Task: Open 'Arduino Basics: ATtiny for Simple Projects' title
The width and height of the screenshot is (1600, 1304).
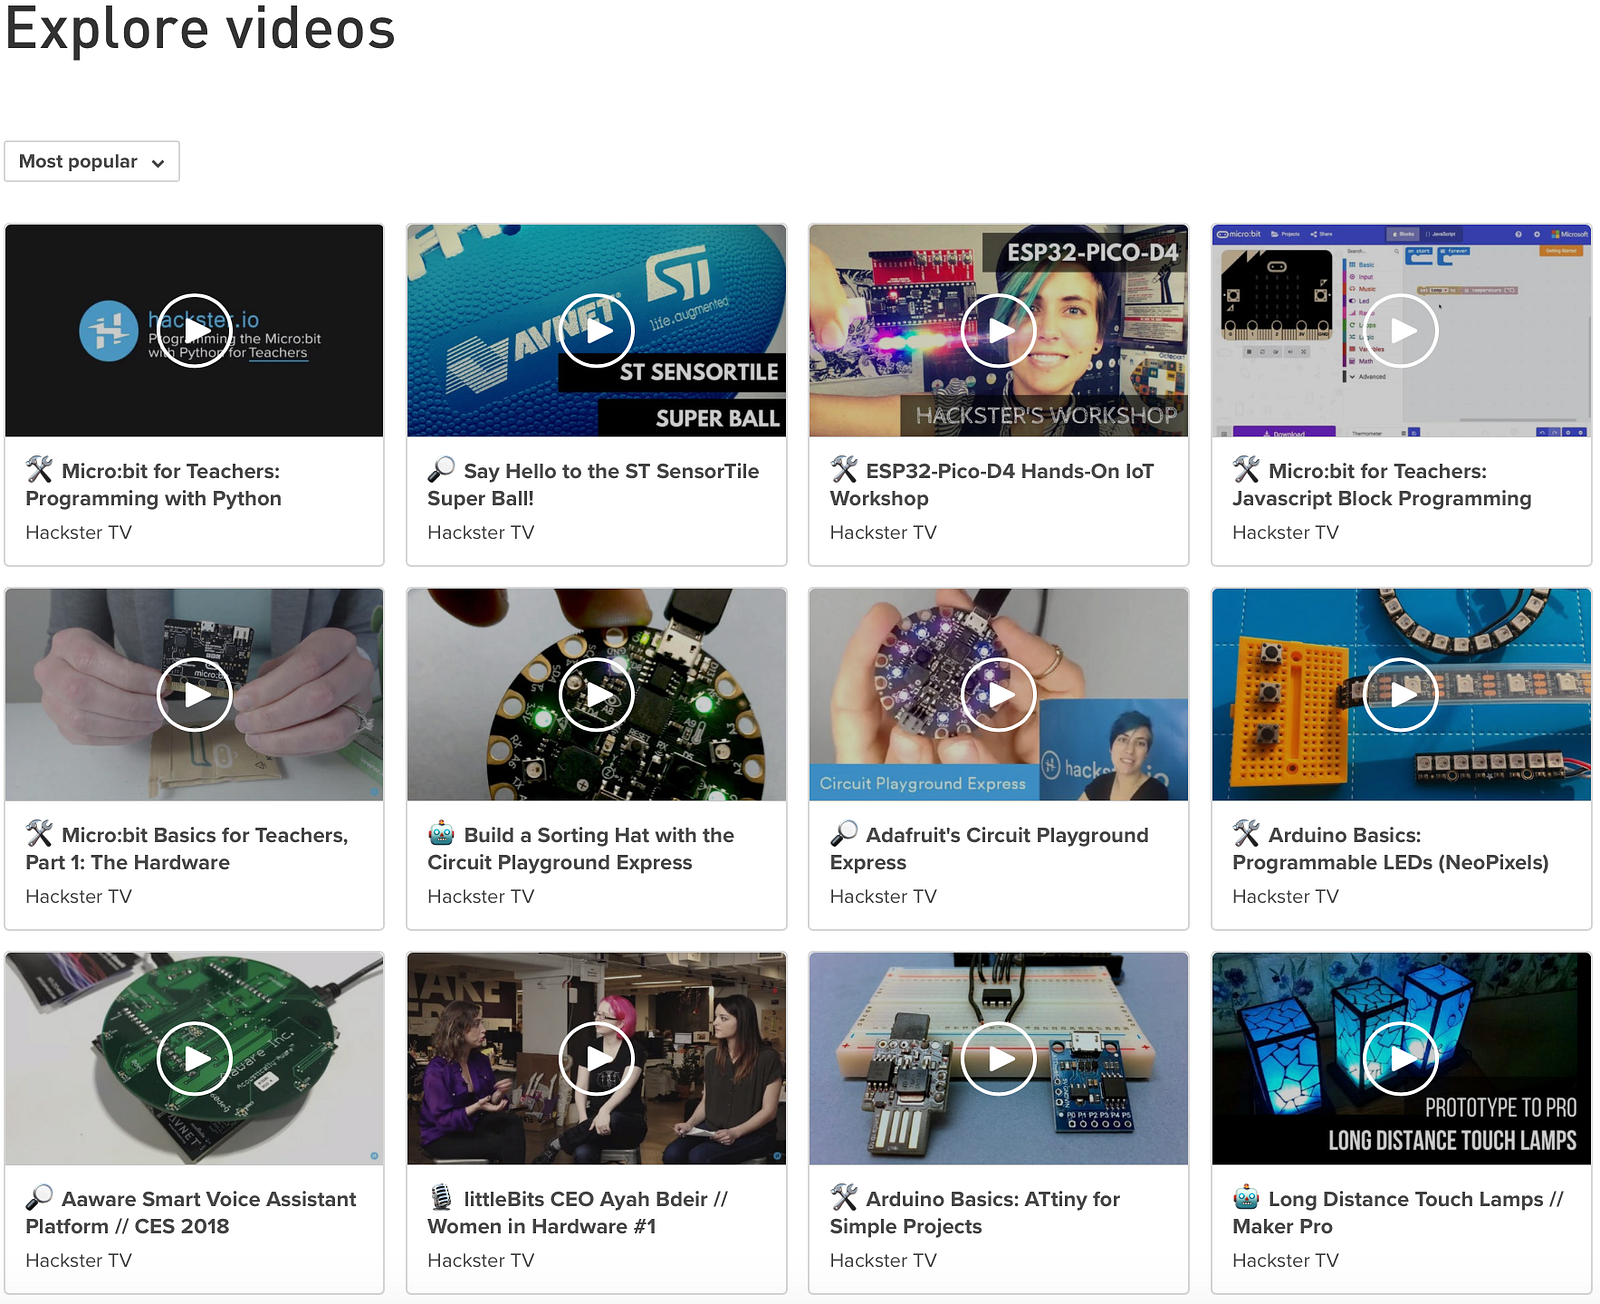Action: pos(975,1213)
